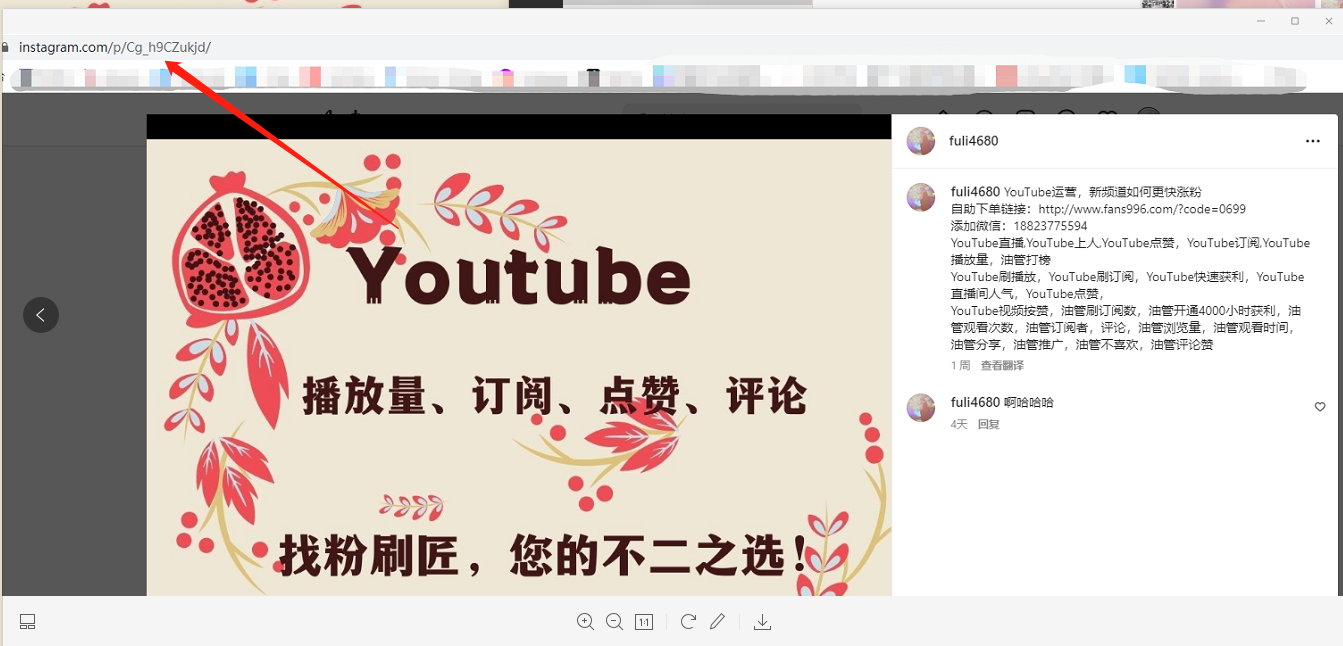Open the thumbnail layout icon in the bottom-left corner
The height and width of the screenshot is (646, 1343).
[x=28, y=622]
